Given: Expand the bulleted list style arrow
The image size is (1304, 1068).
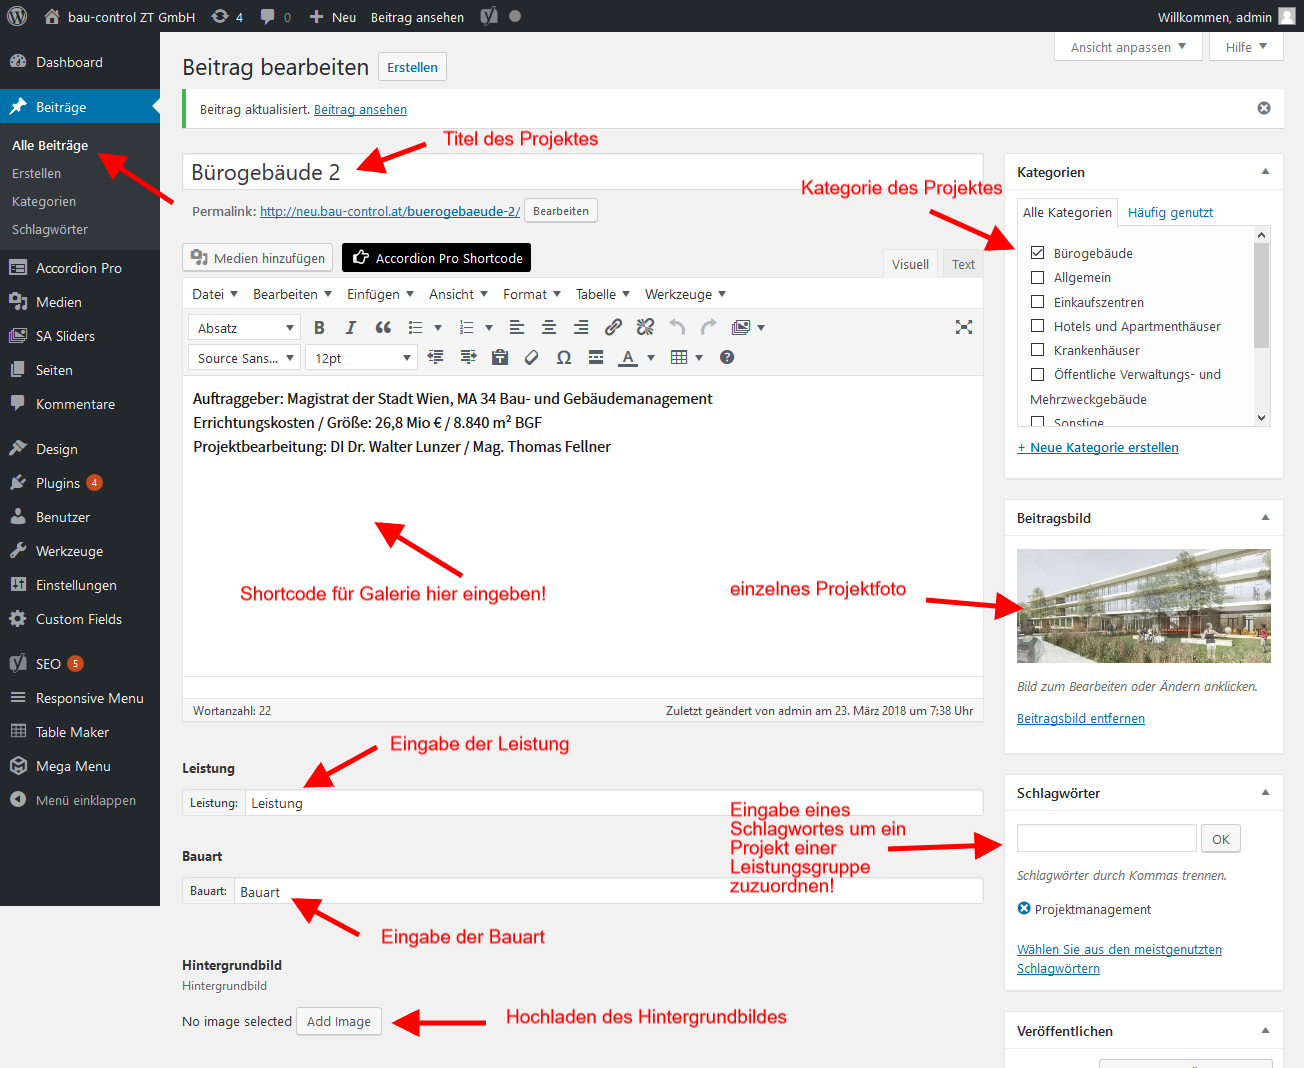Looking at the screenshot, I should coord(438,328).
